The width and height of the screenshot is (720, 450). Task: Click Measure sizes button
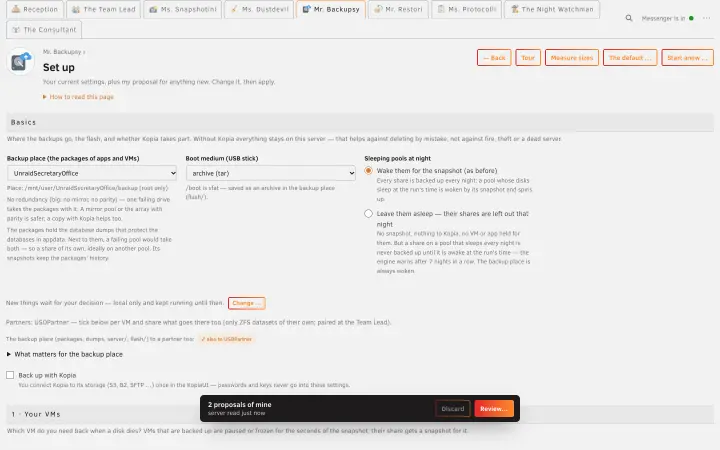(572, 58)
